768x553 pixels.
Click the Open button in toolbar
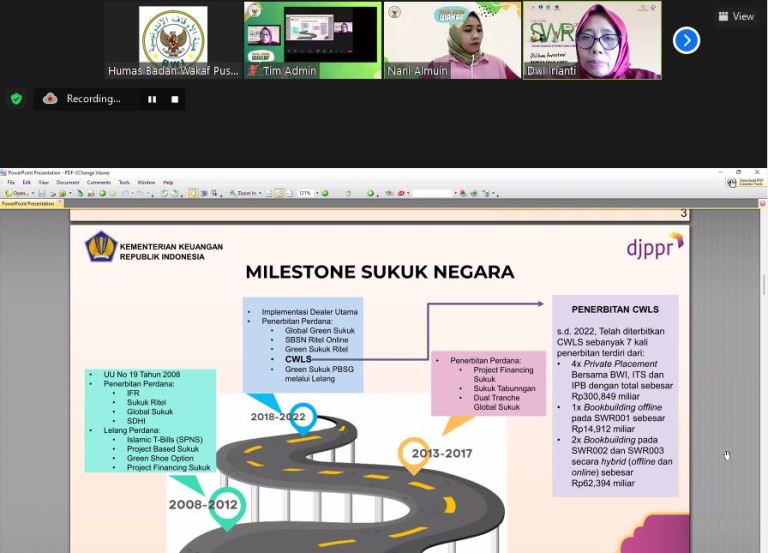[19, 193]
